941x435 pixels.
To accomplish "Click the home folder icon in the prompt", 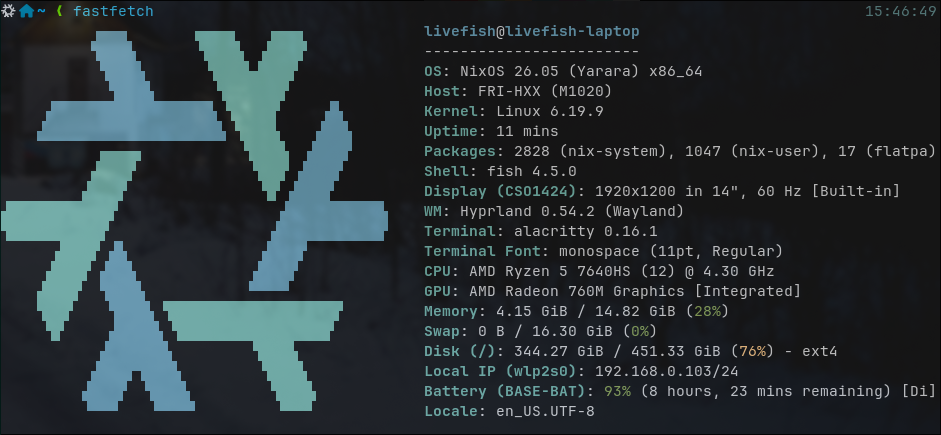I will pyautogui.click(x=27, y=11).
